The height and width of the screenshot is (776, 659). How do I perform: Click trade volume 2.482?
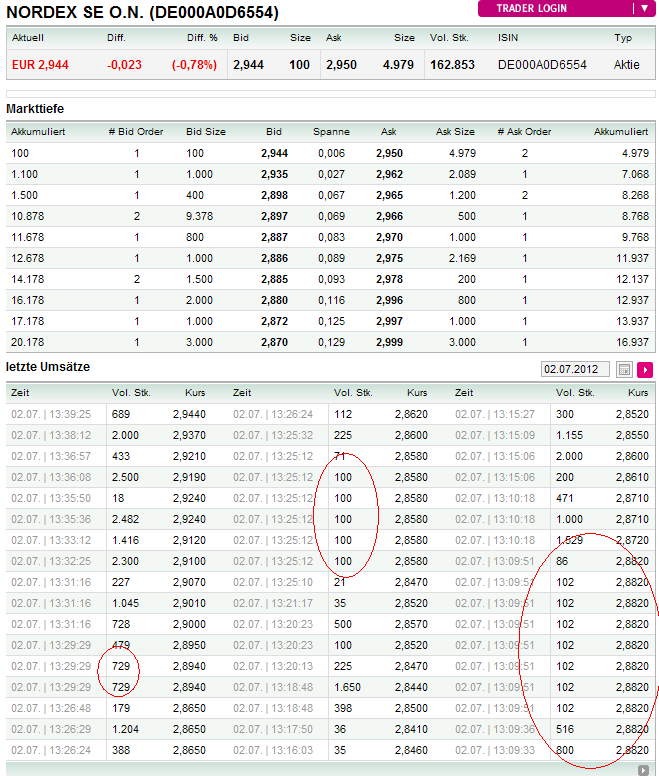125,519
